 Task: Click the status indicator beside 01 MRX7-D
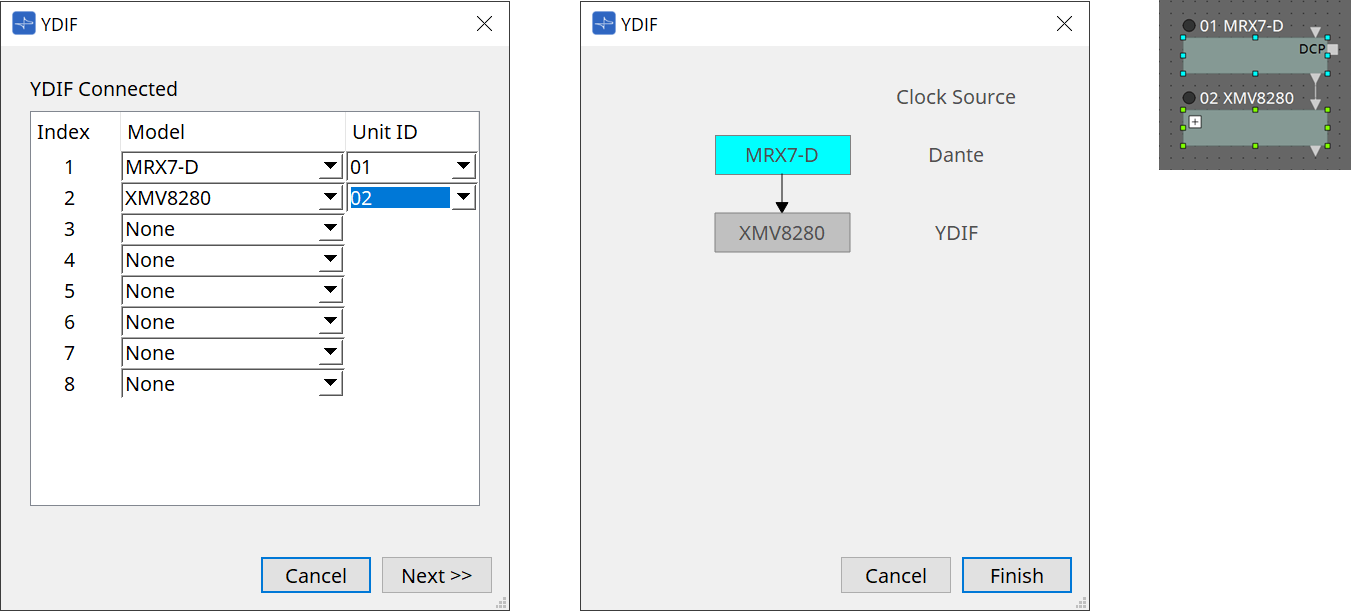1189,26
